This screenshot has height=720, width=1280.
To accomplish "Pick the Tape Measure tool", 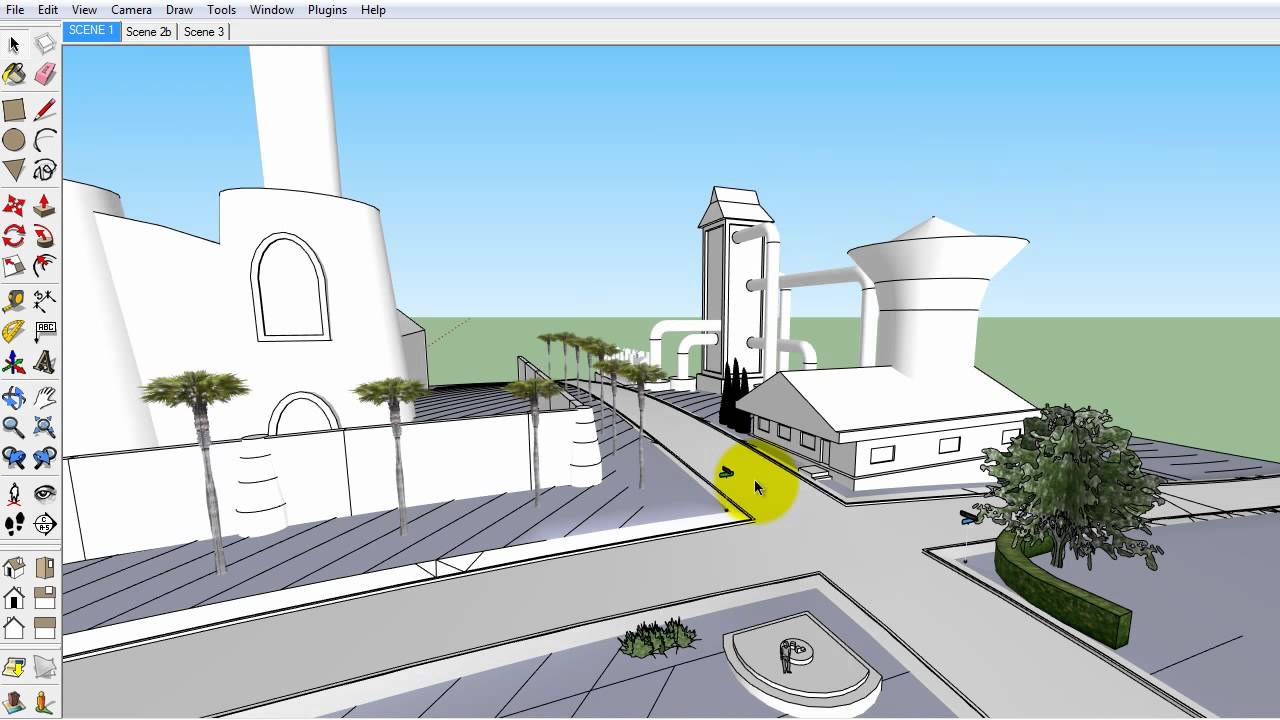I will point(14,300).
